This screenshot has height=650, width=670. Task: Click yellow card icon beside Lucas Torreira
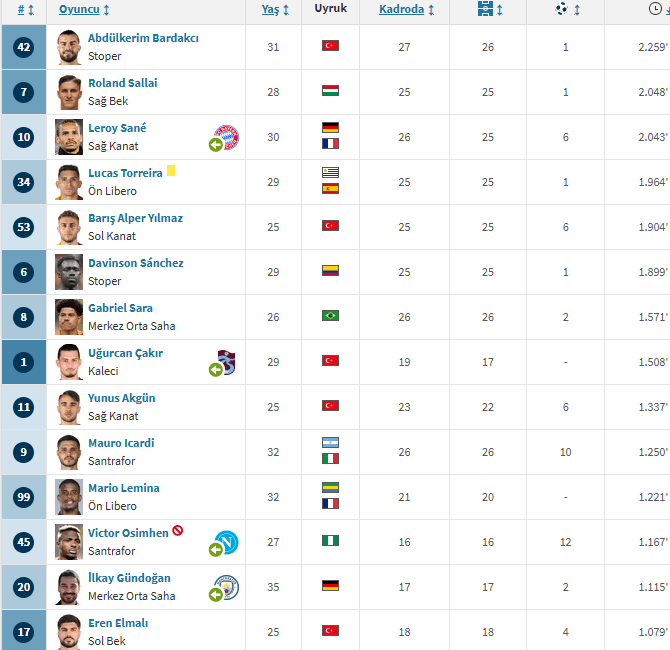pyautogui.click(x=171, y=171)
